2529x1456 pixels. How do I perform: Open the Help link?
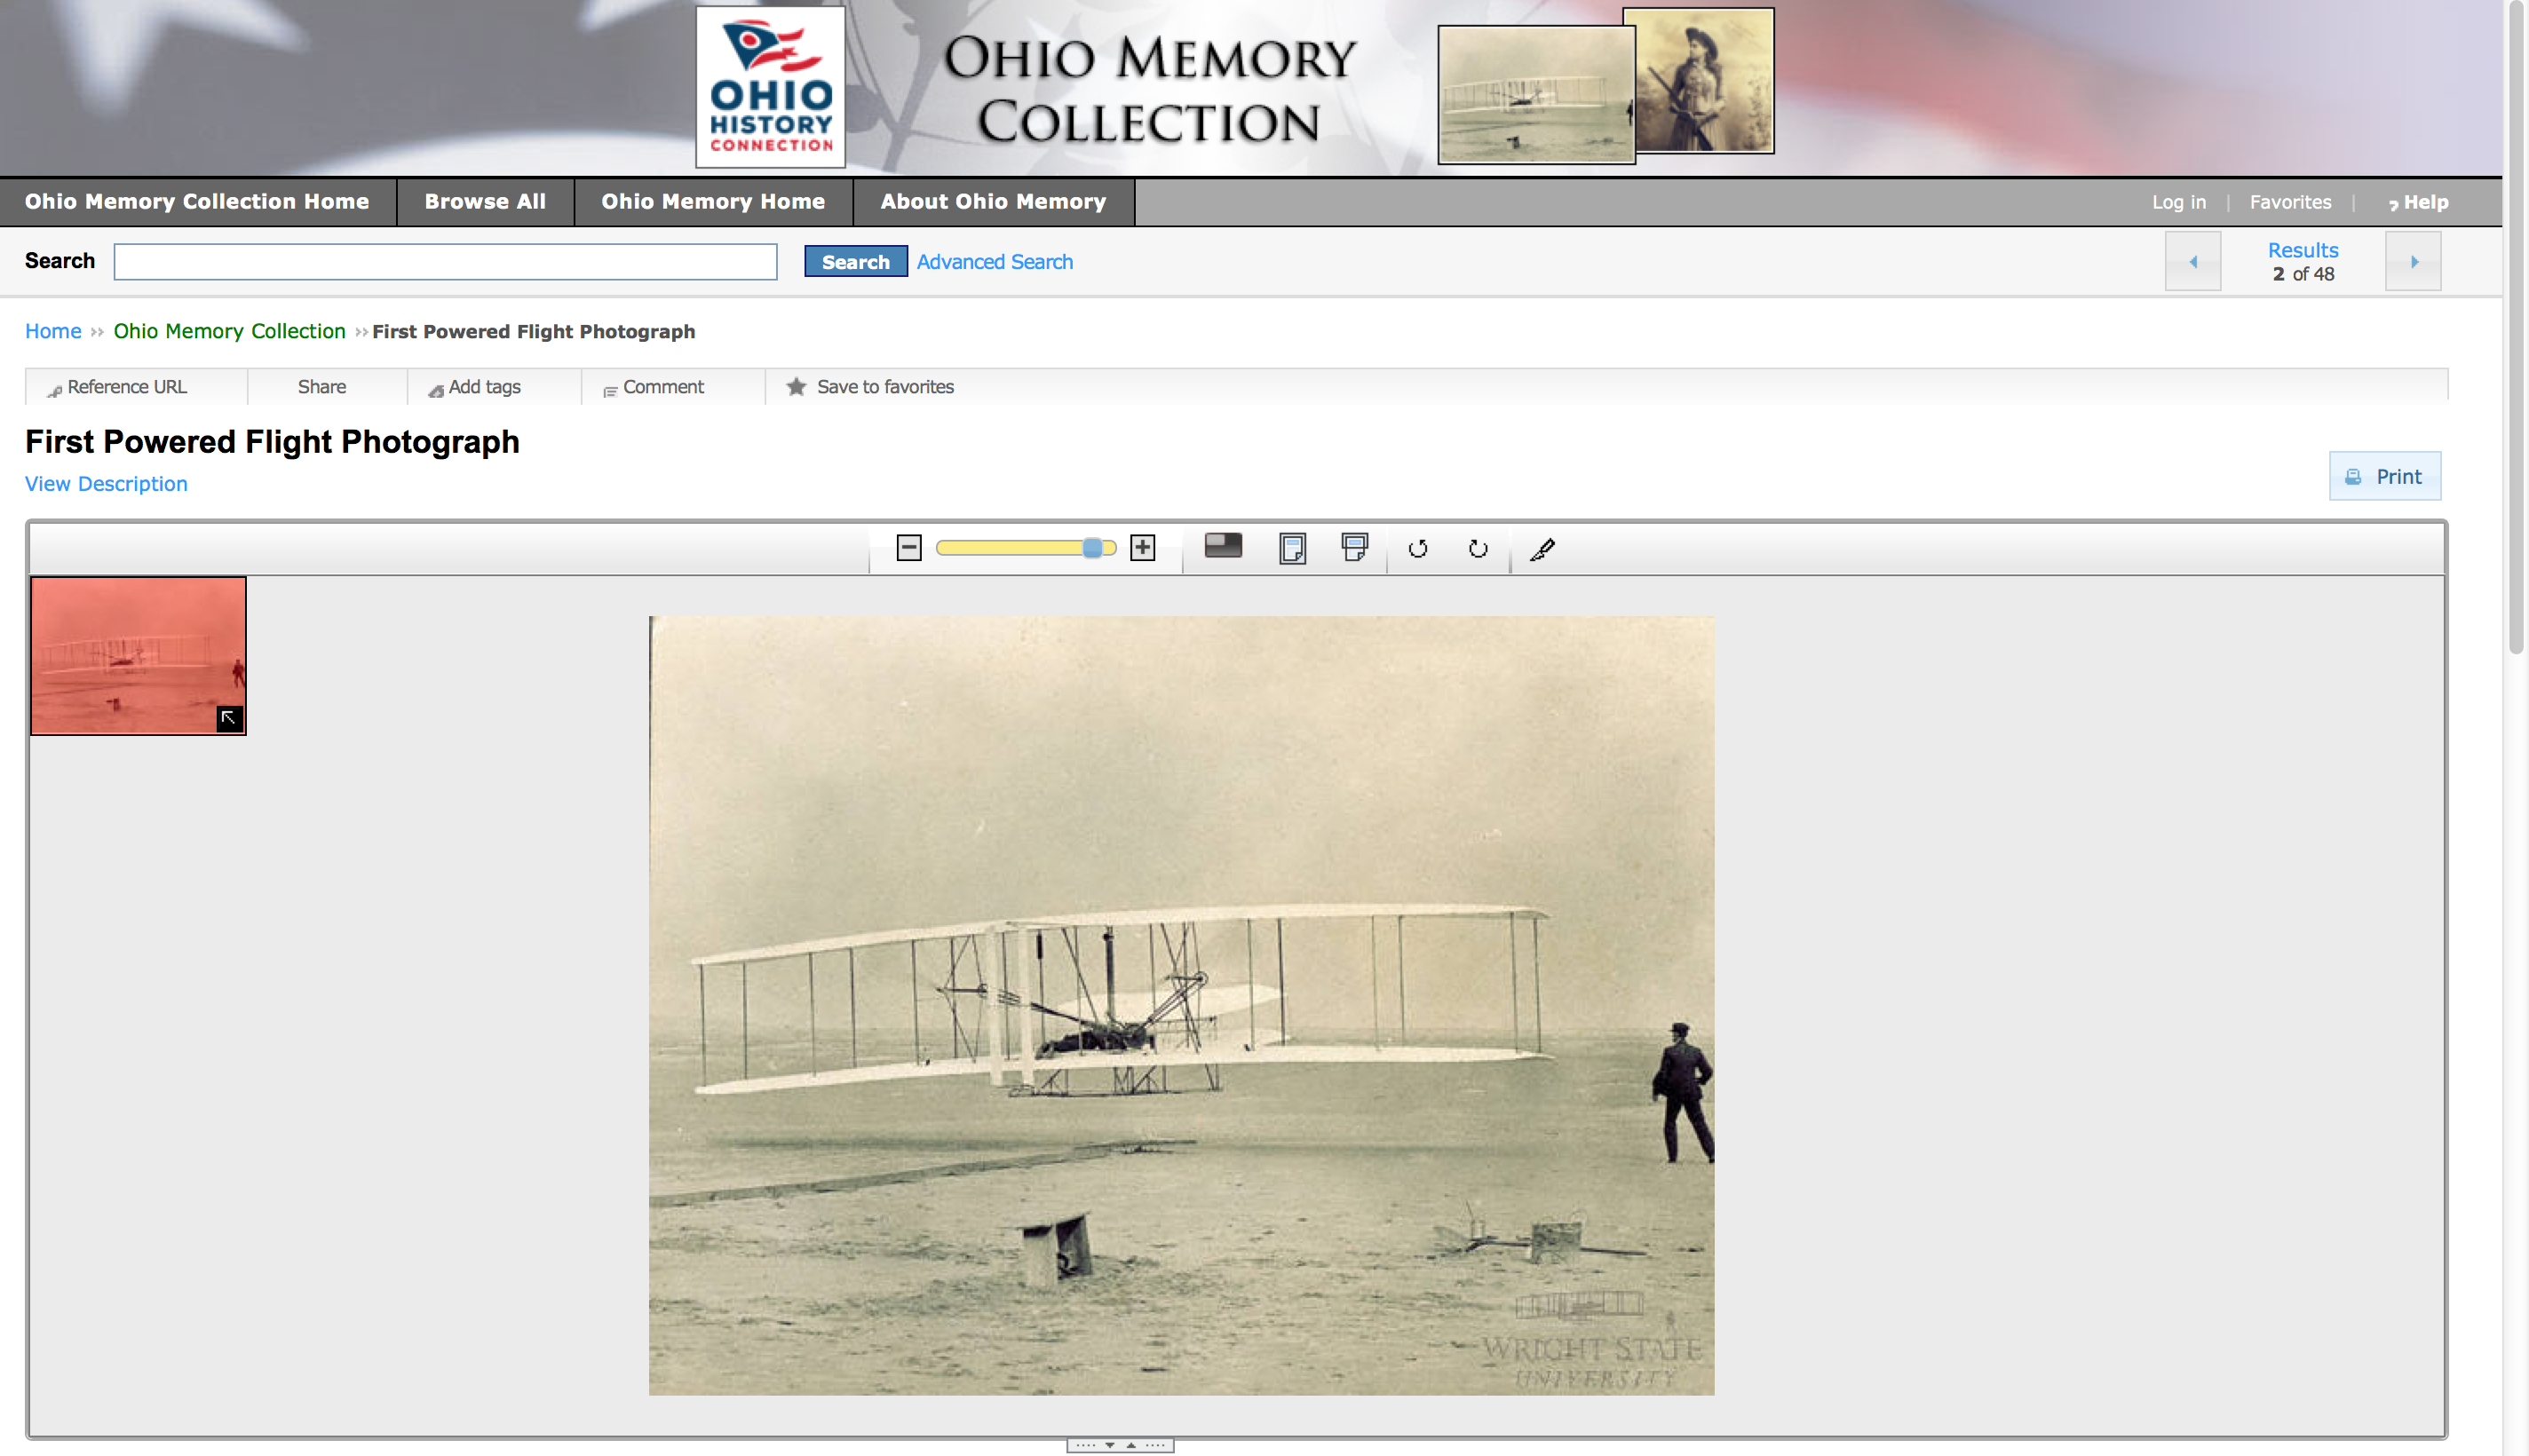click(x=2418, y=203)
